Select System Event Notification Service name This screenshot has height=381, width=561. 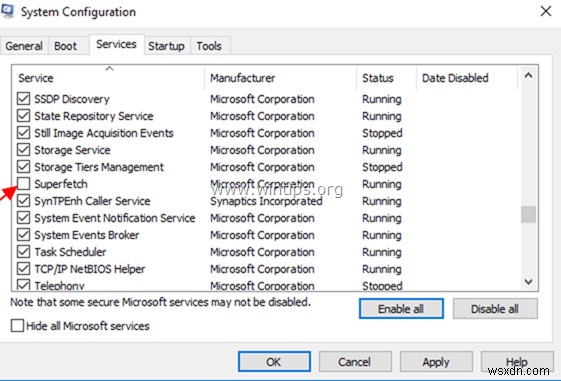[x=115, y=218]
